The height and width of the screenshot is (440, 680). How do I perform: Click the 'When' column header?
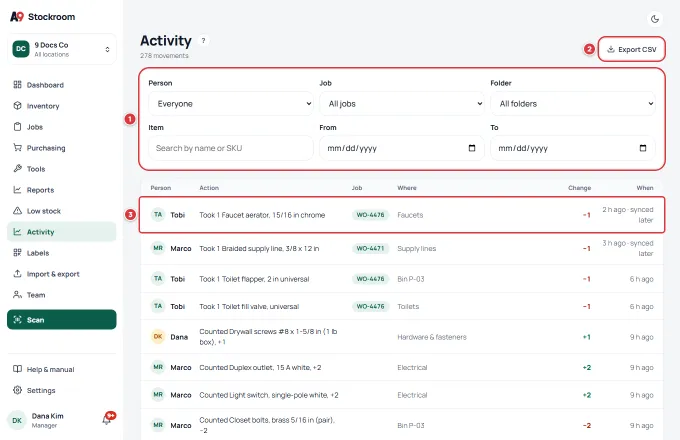coord(645,188)
